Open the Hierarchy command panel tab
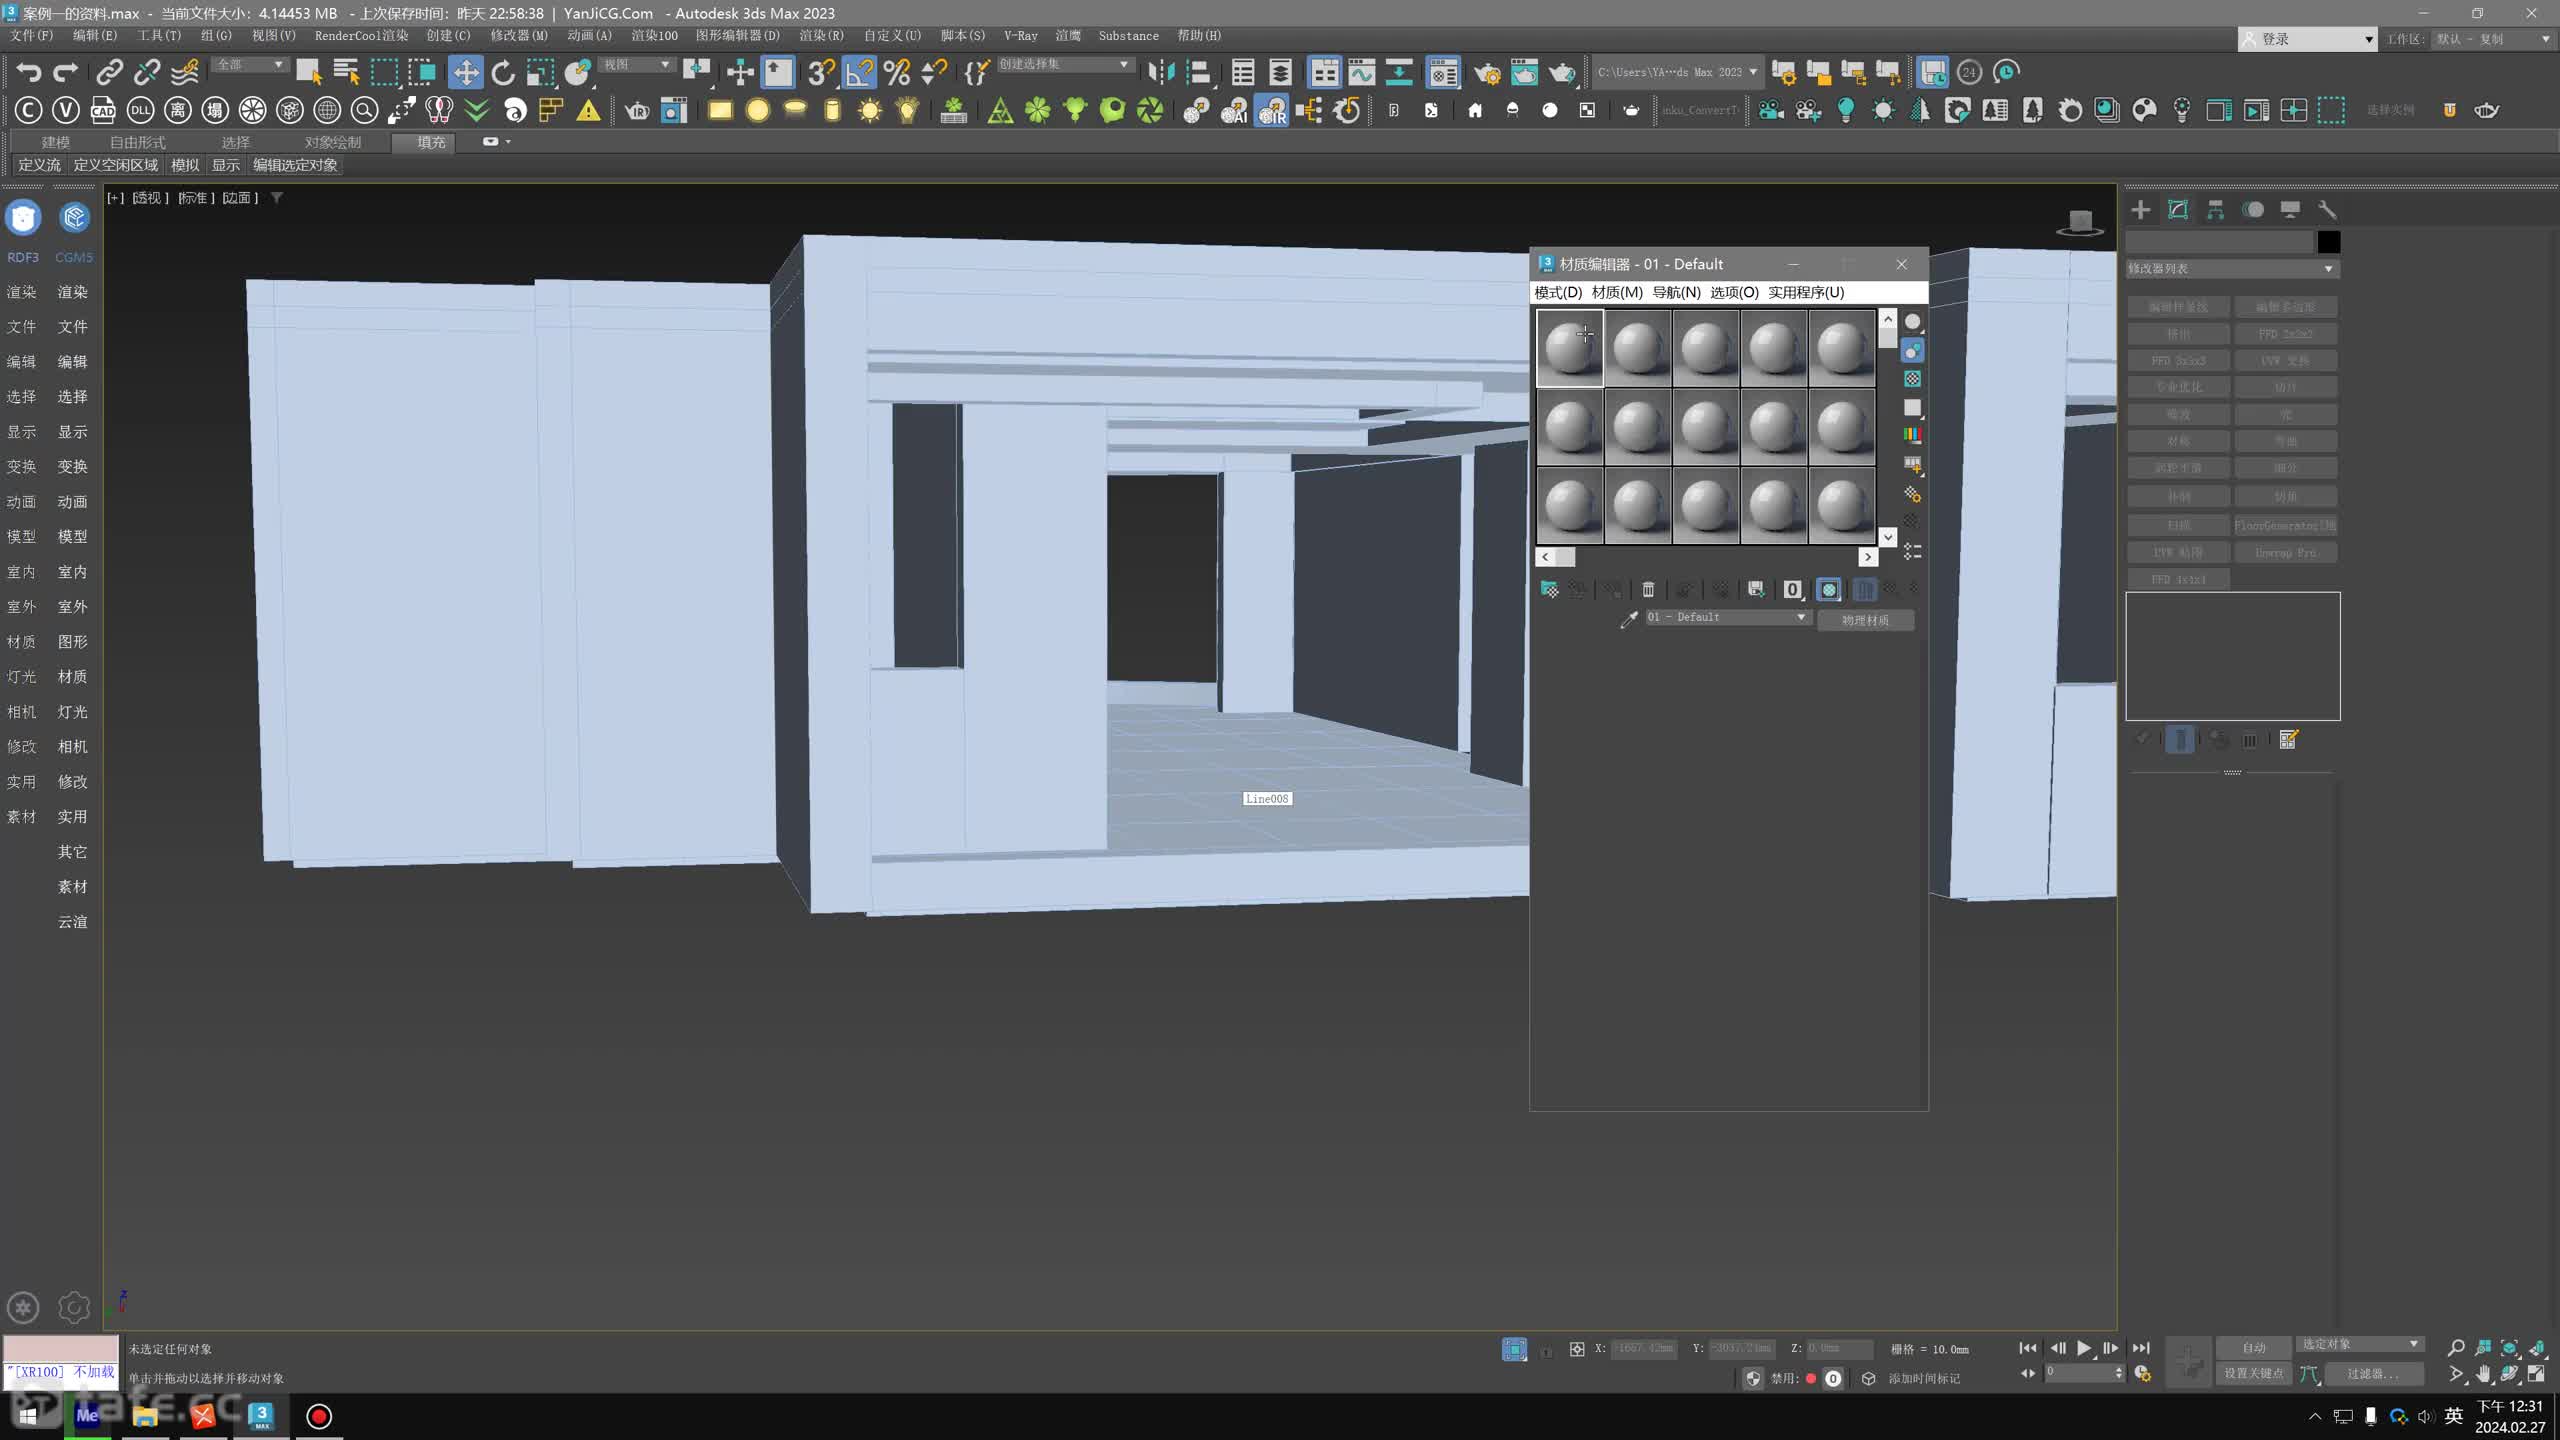 tap(2215, 209)
